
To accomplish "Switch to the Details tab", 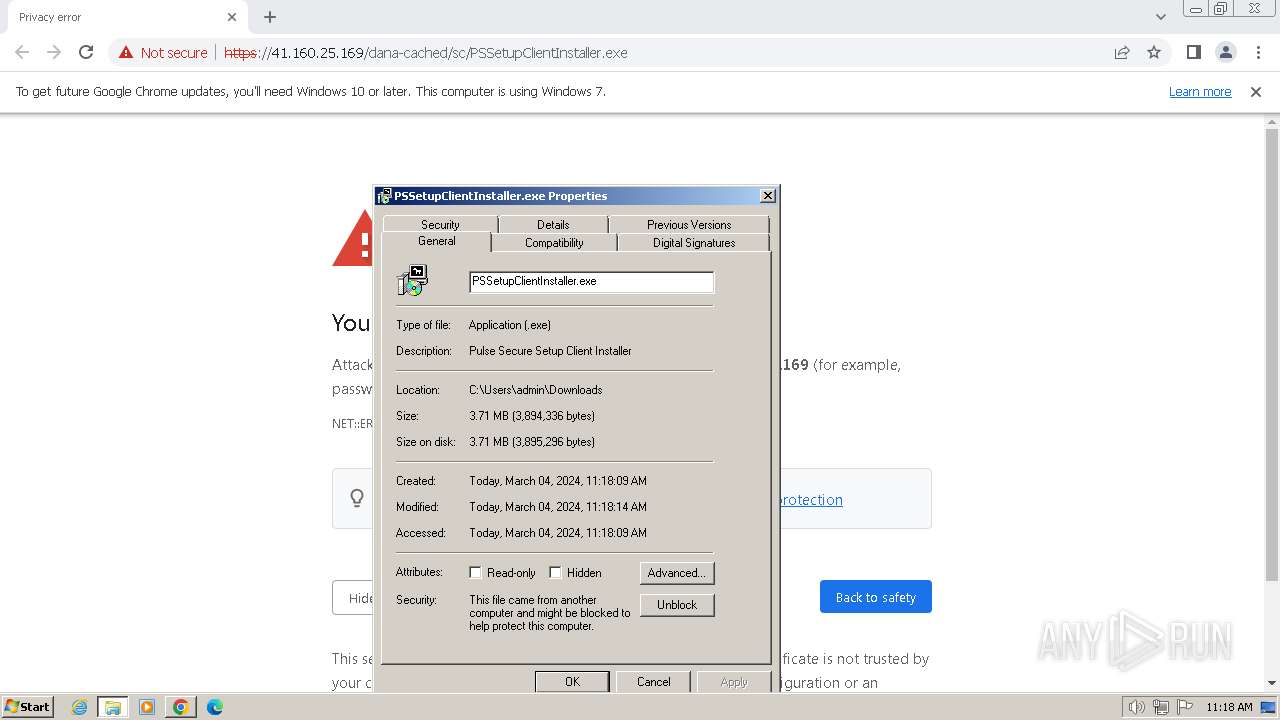I will [553, 225].
